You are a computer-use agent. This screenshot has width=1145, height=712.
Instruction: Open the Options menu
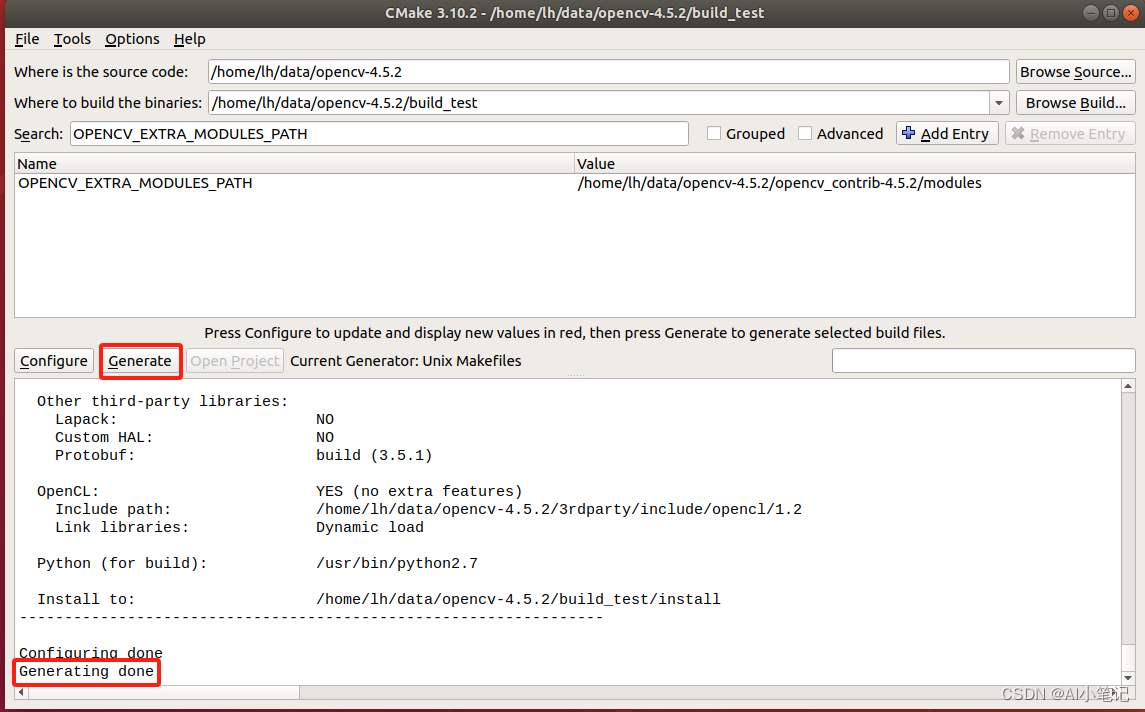point(132,39)
